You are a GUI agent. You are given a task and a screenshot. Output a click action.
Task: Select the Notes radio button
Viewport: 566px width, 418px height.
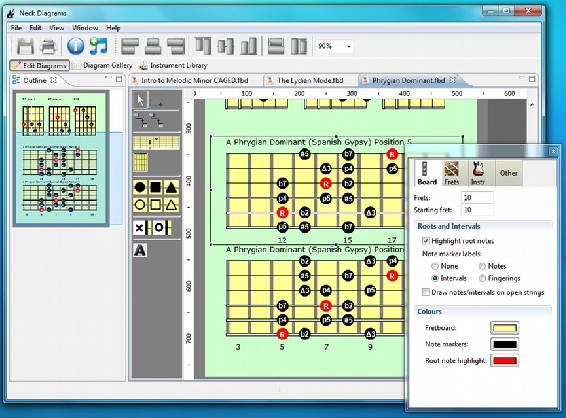tap(482, 266)
